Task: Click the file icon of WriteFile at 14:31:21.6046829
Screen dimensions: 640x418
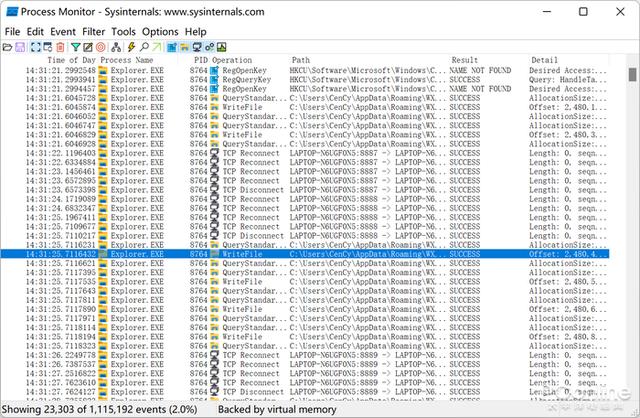Action: point(214,135)
